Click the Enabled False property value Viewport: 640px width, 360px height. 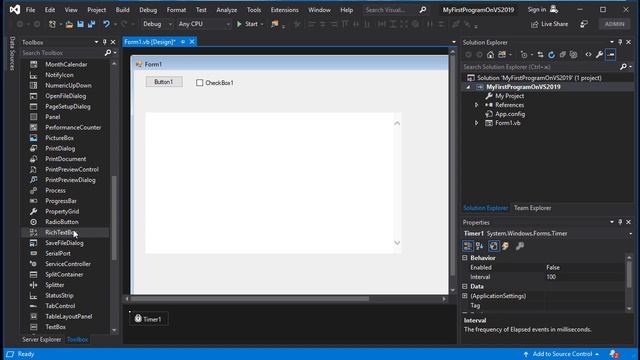point(584,268)
